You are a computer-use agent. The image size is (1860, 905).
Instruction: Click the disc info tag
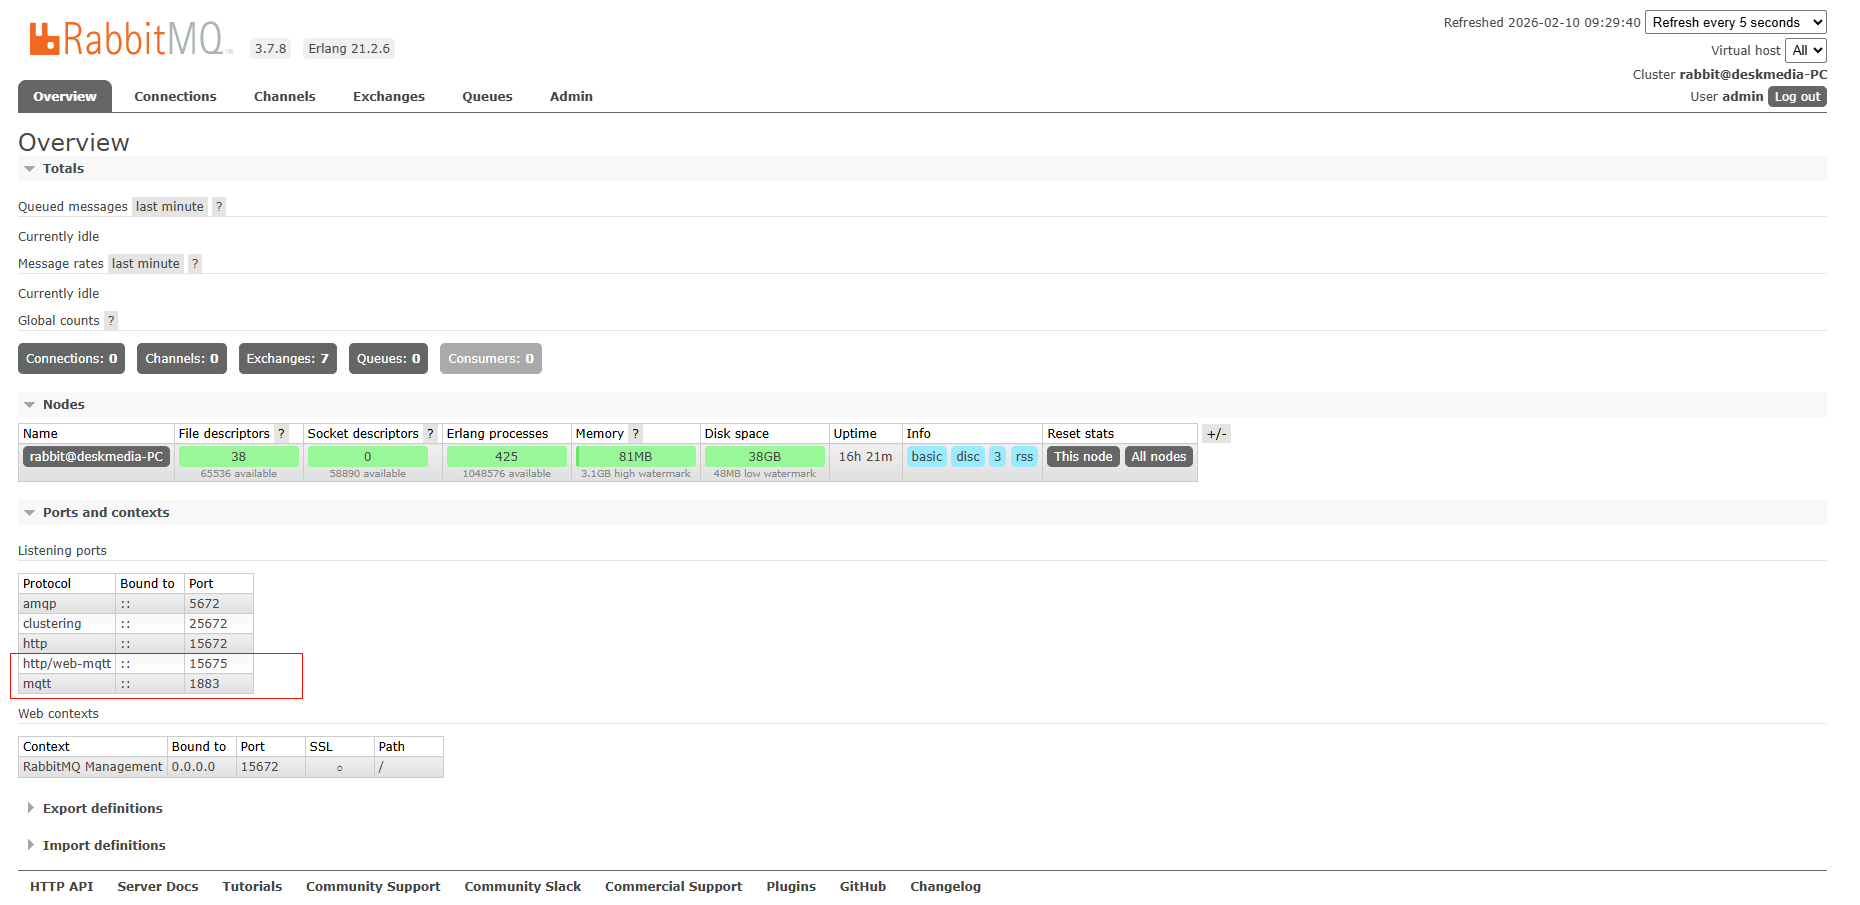(968, 457)
